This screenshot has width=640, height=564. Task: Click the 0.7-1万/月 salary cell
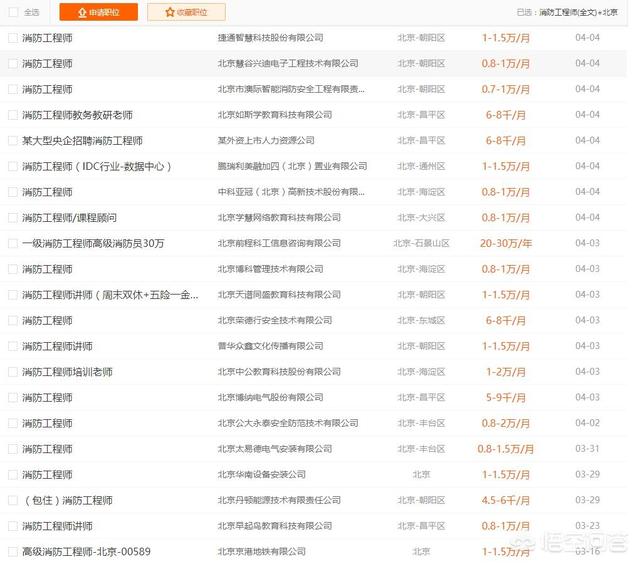(506, 89)
